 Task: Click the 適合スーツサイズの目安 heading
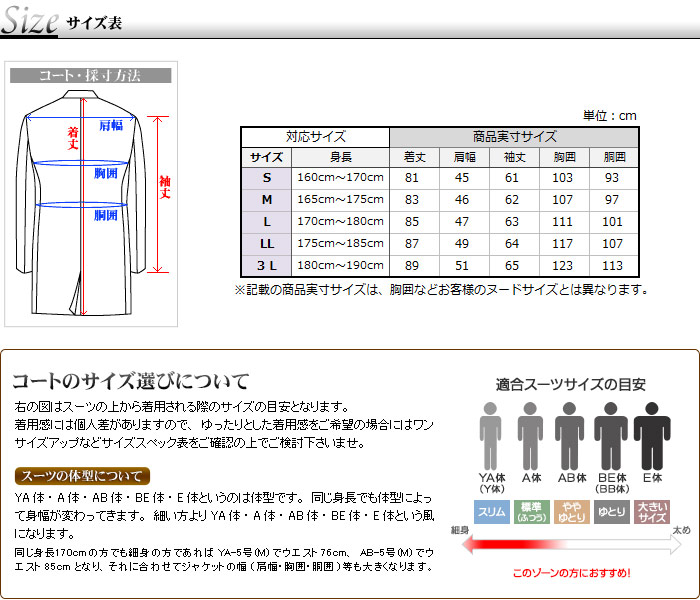pos(571,384)
